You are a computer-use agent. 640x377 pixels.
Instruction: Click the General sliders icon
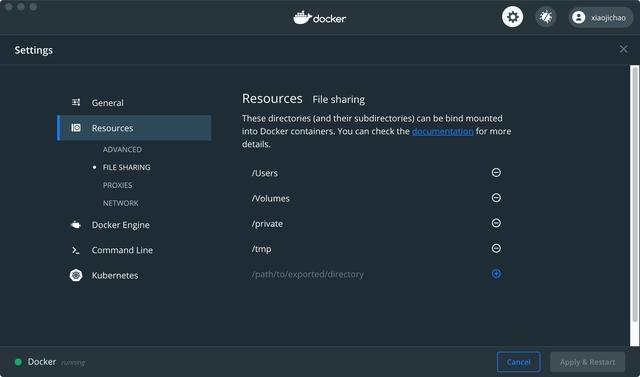(76, 102)
